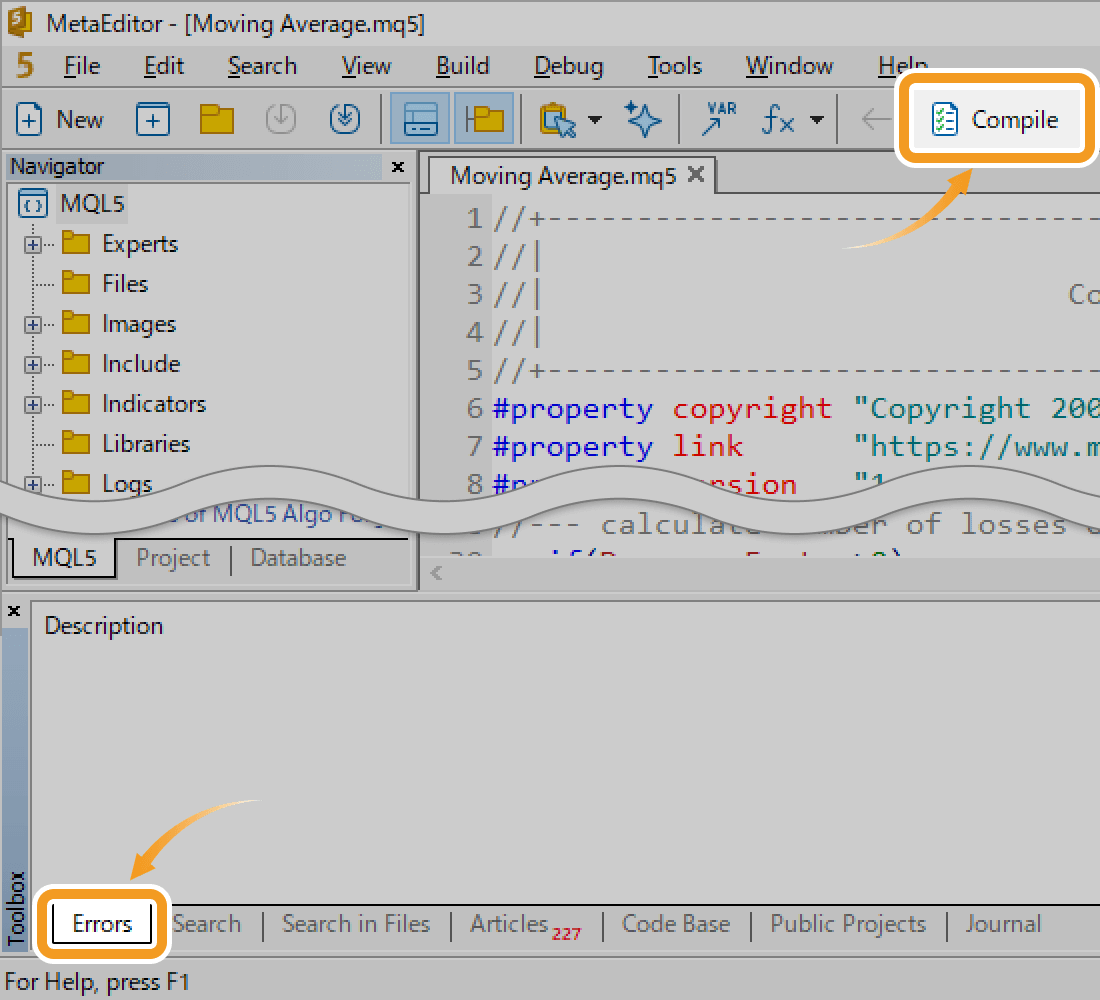Click the New file button

click(60, 120)
